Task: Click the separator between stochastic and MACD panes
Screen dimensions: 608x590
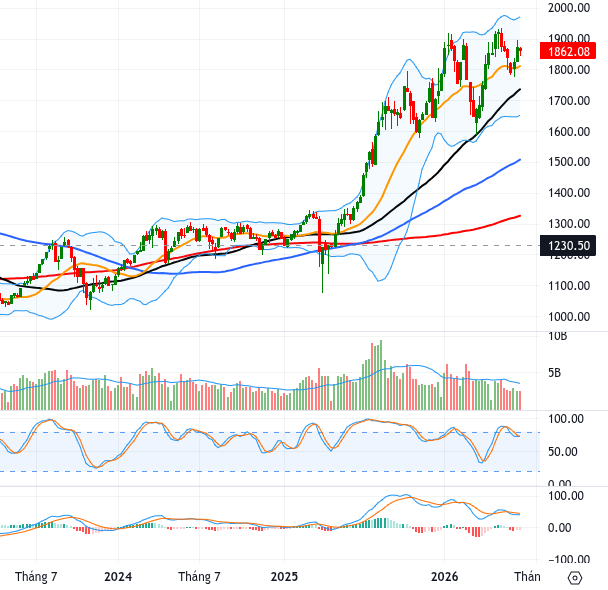Action: click(x=304, y=486)
